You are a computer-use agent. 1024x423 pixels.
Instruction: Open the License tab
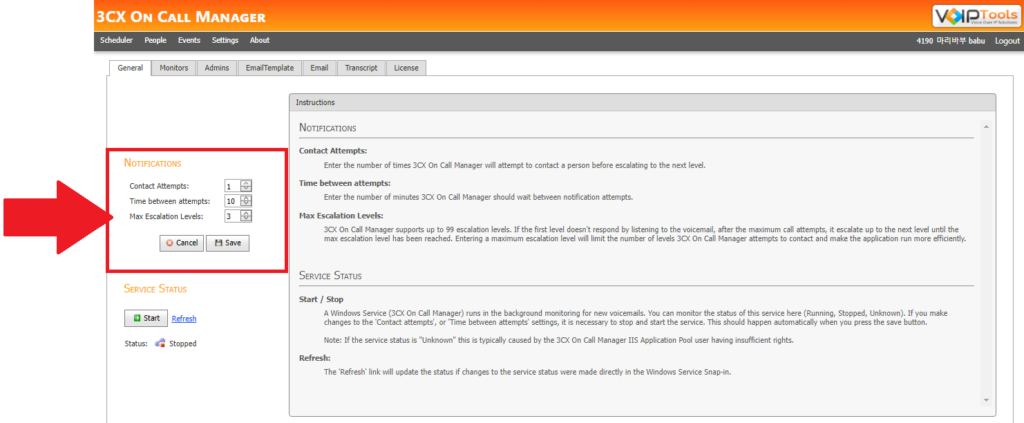click(406, 68)
